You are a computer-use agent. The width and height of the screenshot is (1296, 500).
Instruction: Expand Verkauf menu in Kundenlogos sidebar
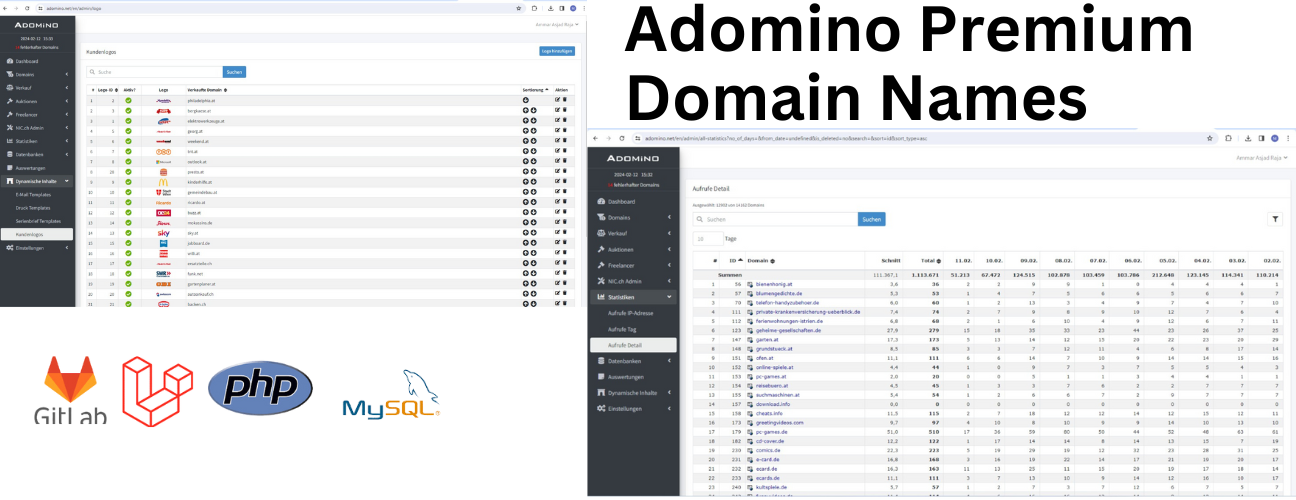(38, 87)
